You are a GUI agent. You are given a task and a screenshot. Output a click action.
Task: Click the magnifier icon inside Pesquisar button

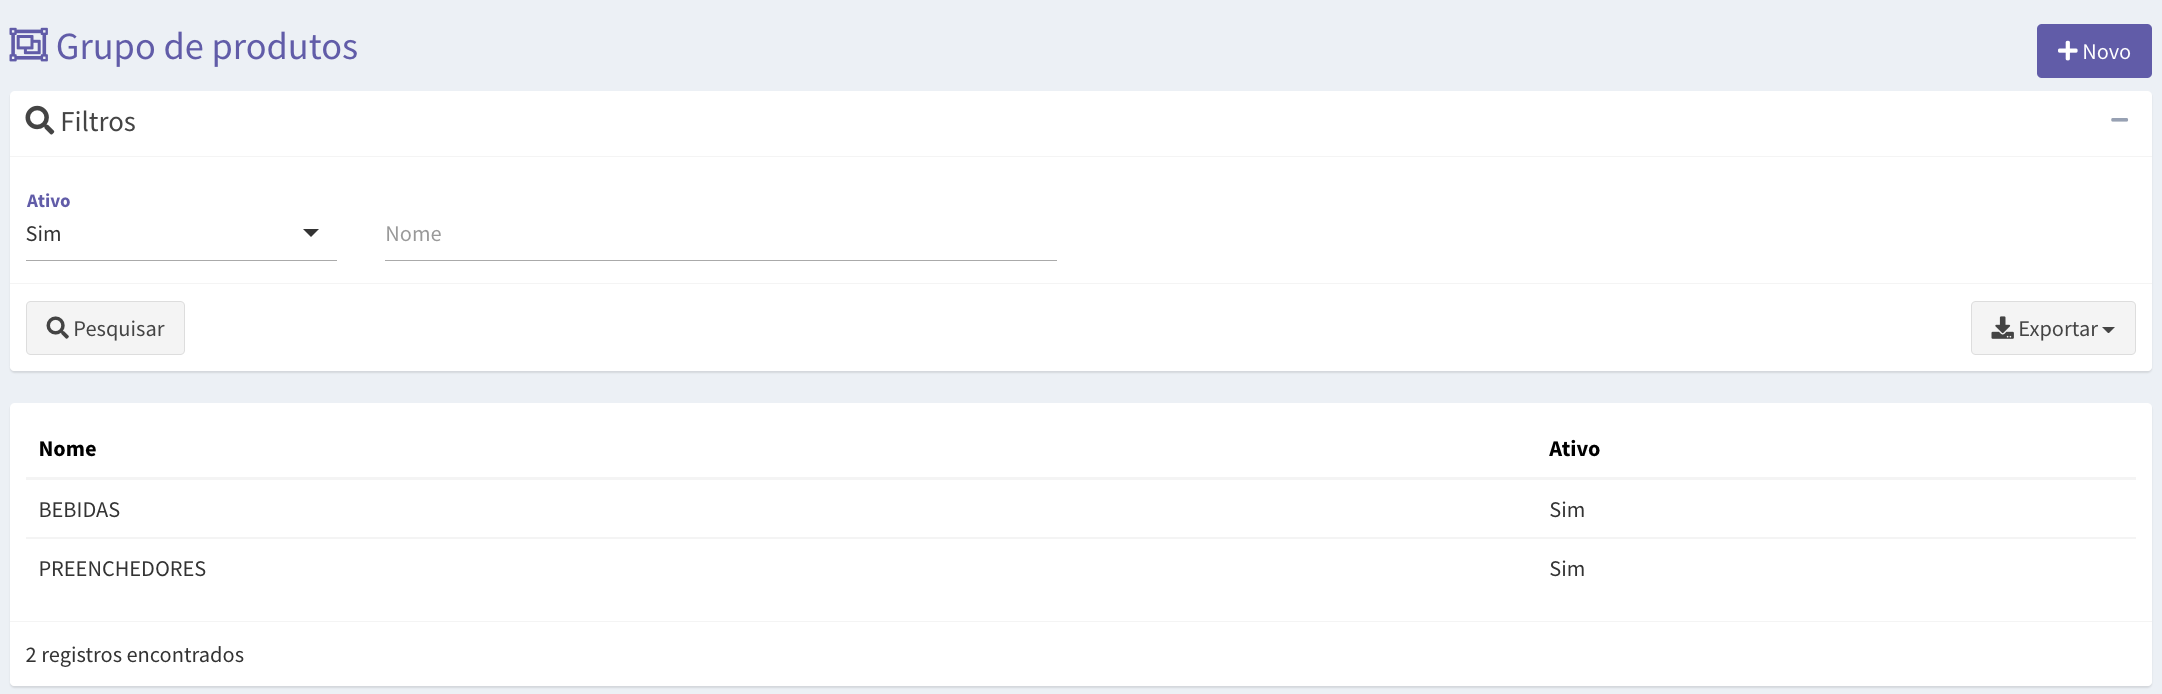tap(58, 328)
